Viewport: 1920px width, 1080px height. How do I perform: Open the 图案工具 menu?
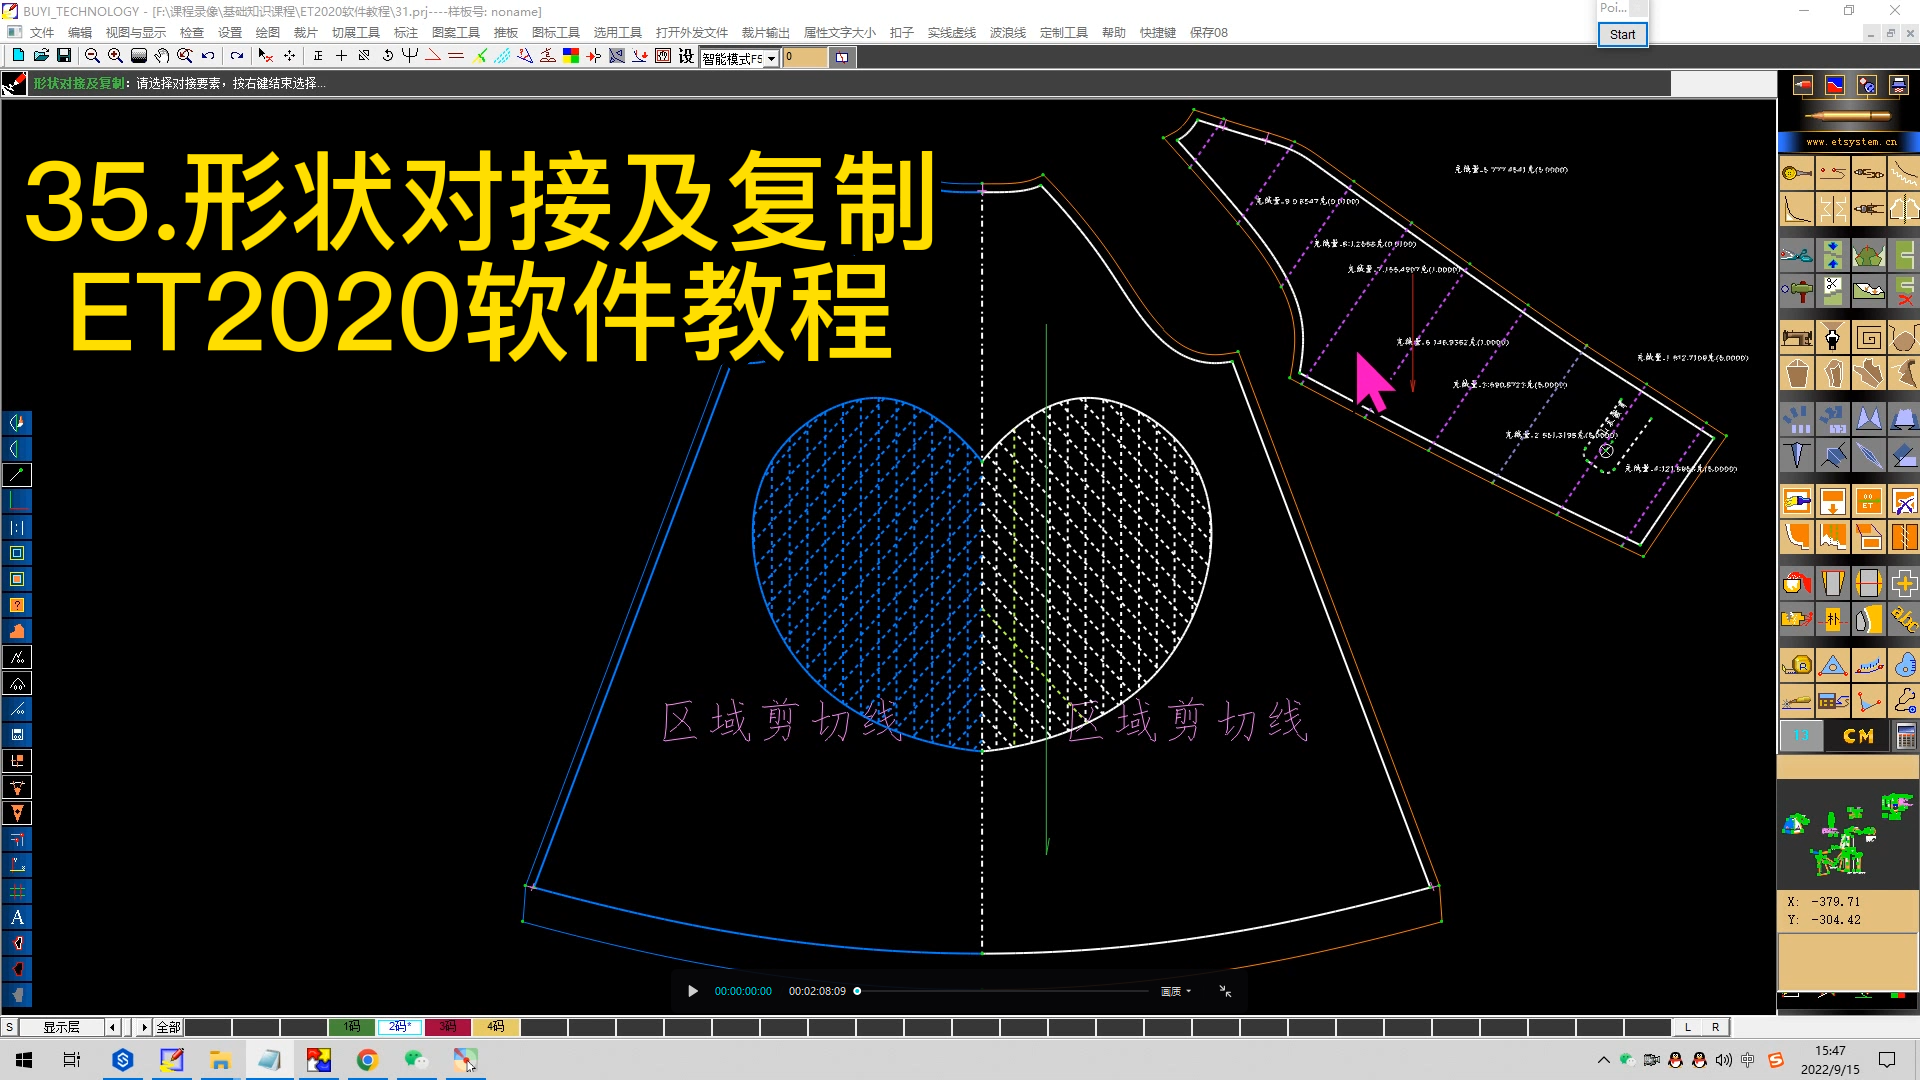(x=456, y=33)
